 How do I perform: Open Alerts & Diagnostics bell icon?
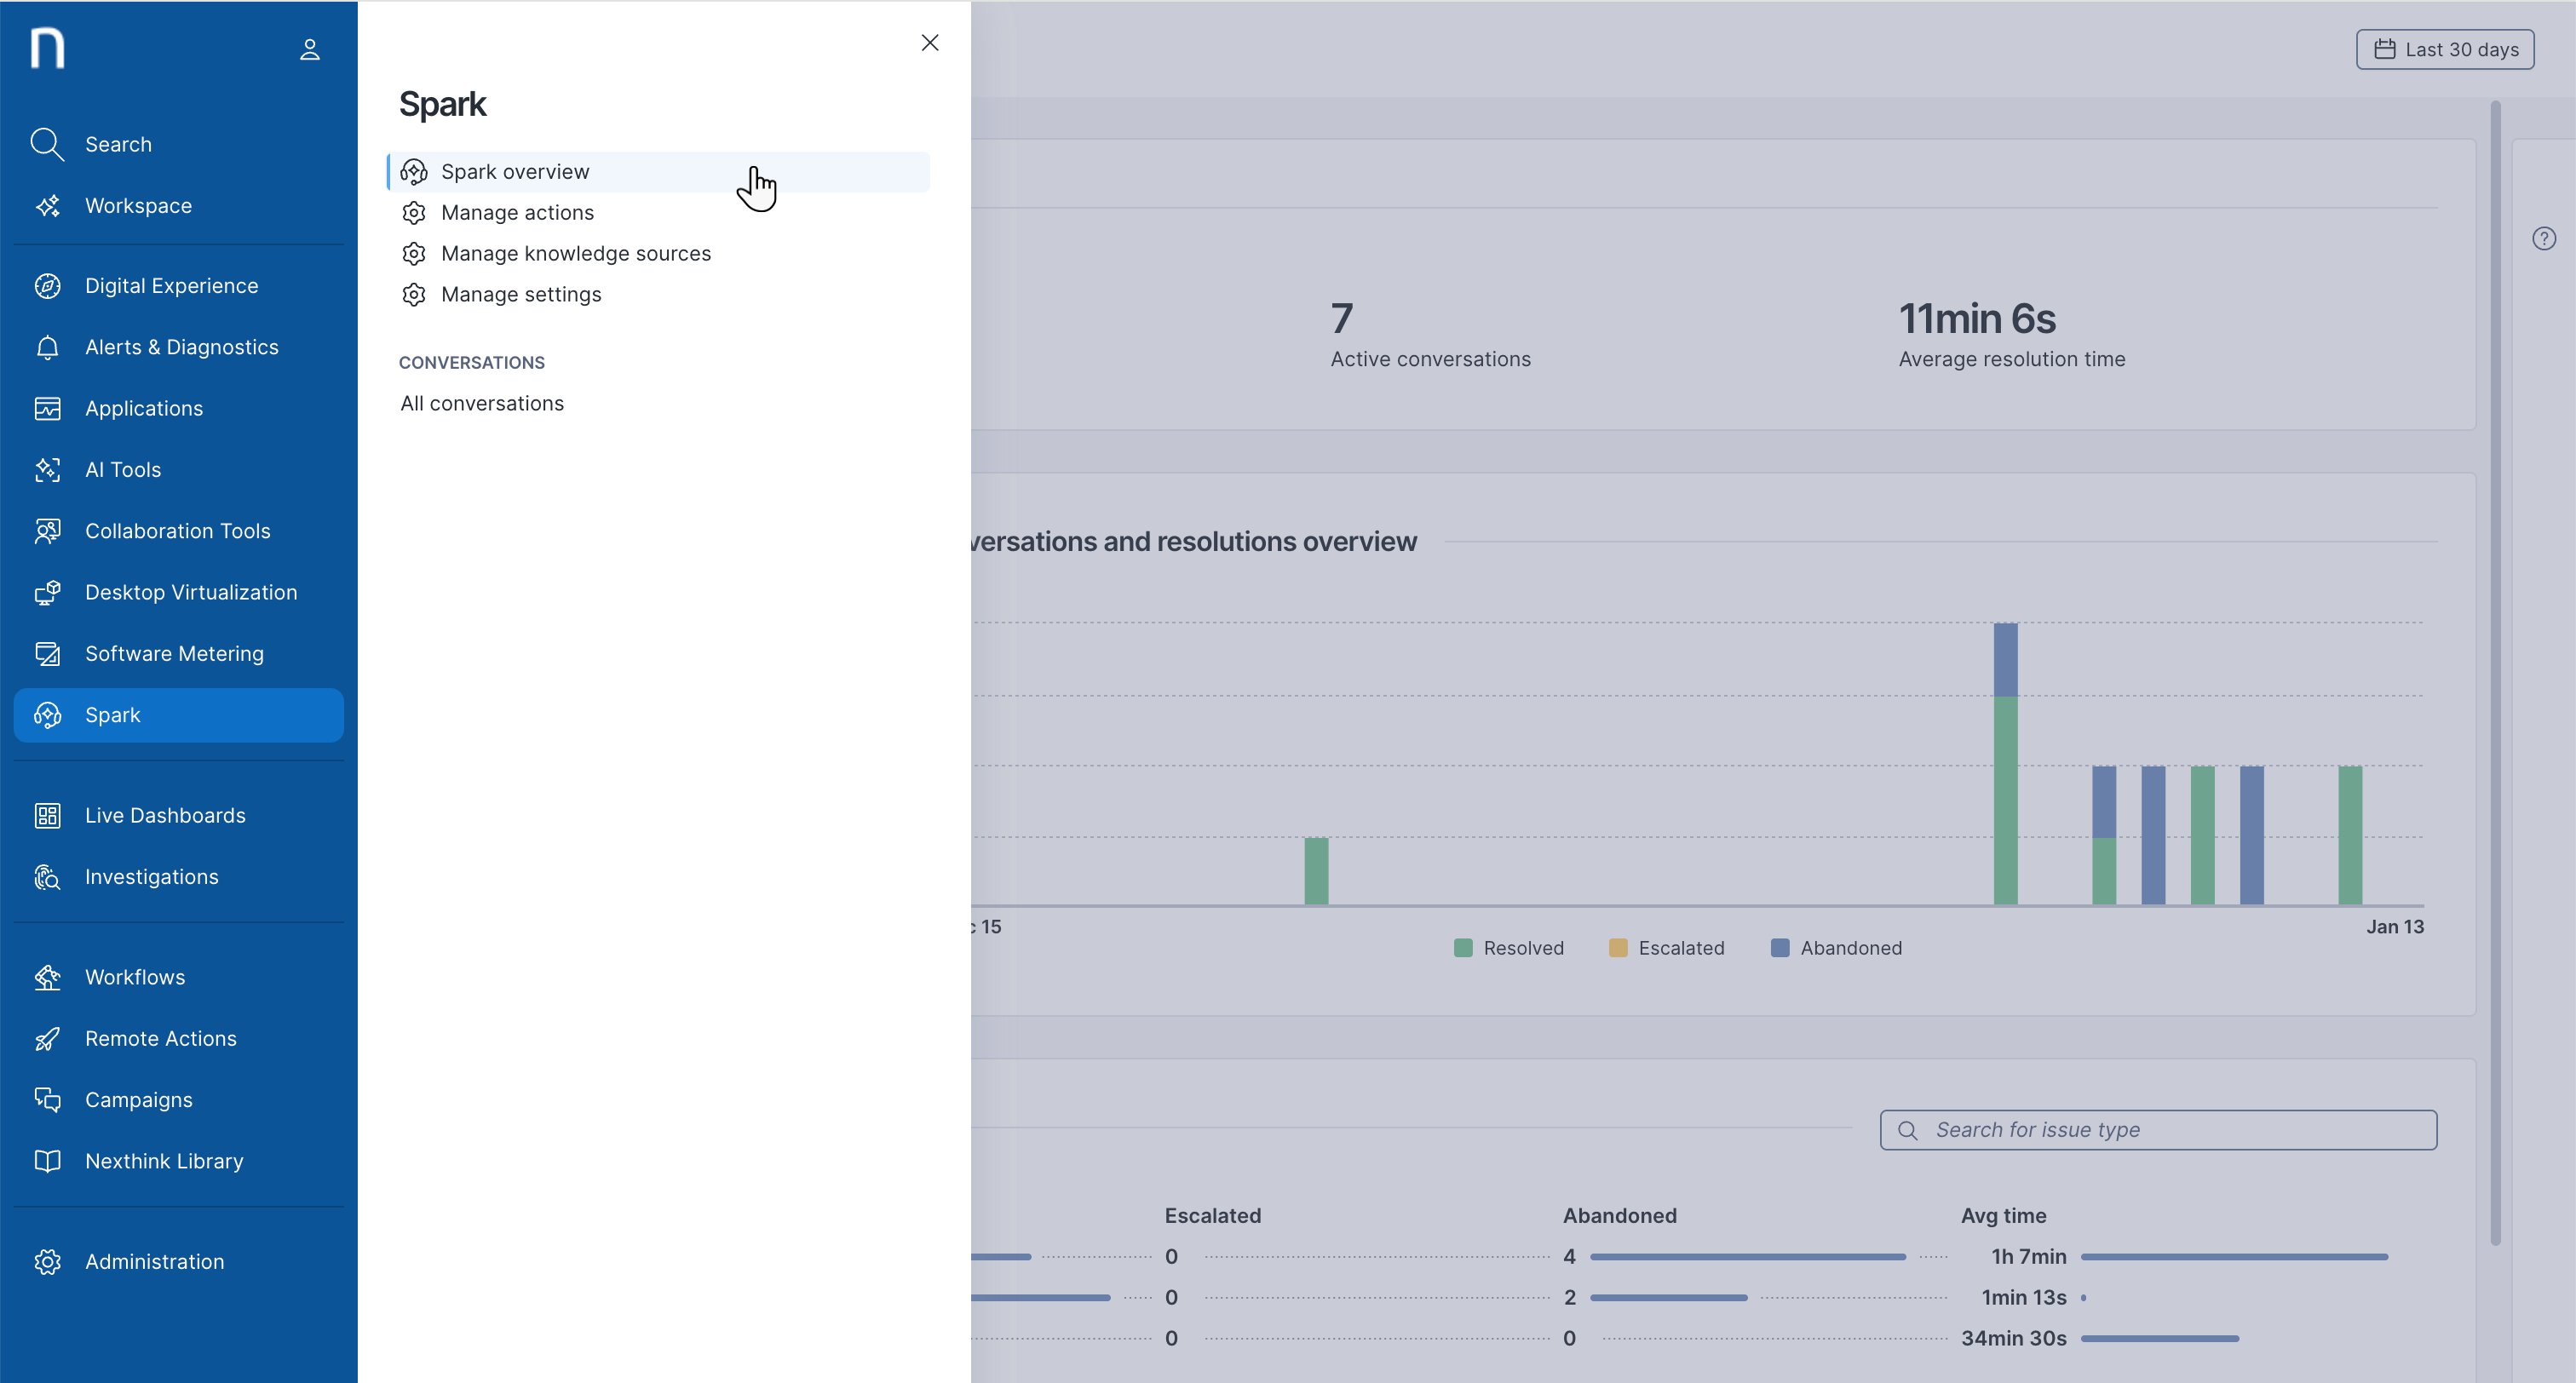coord(47,347)
